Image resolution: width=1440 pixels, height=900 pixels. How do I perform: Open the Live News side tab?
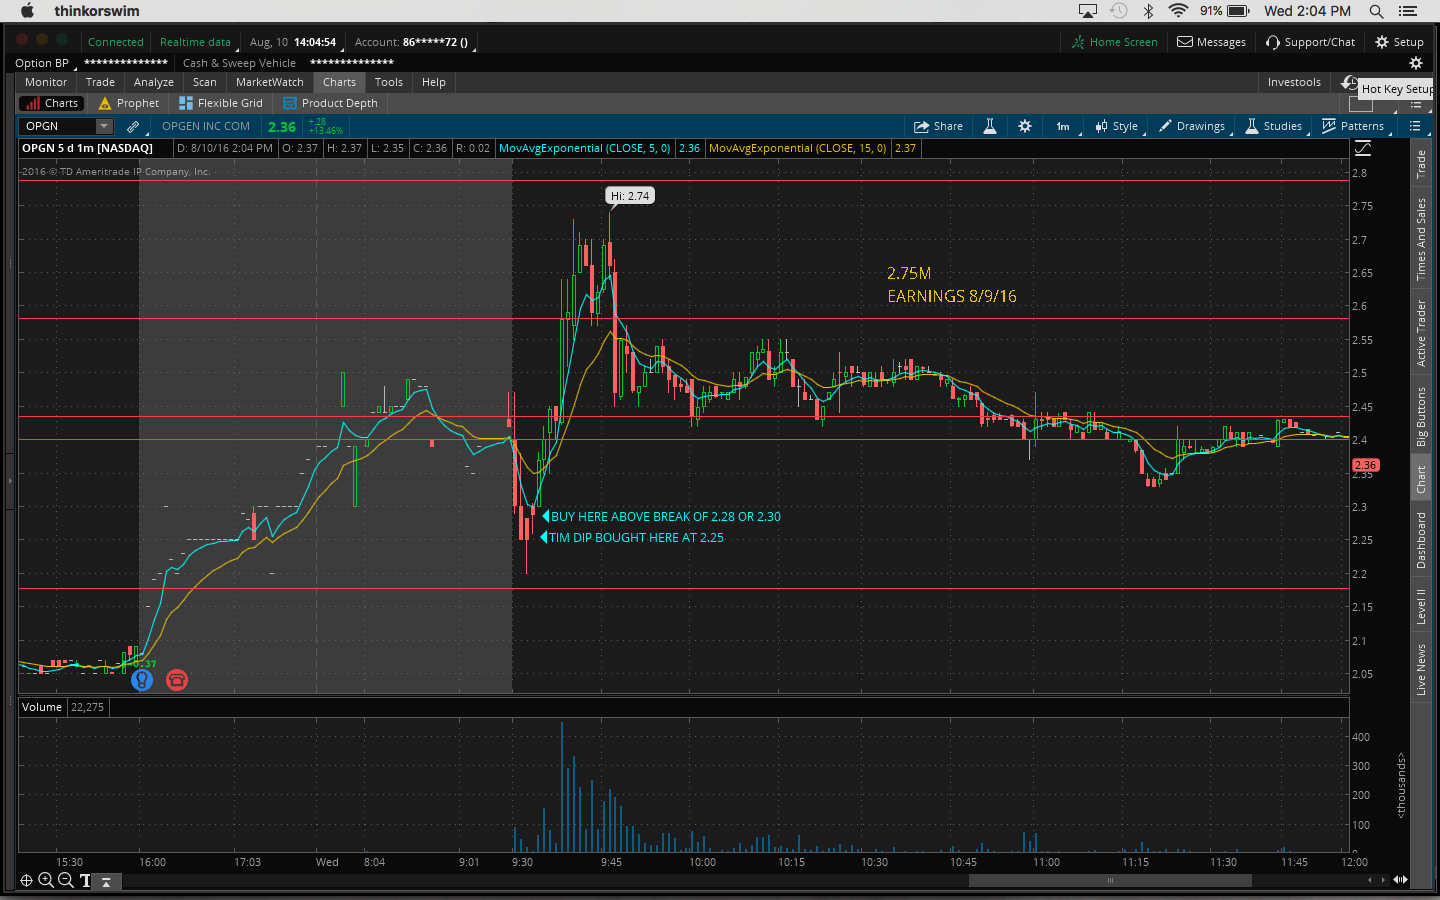(x=1421, y=669)
